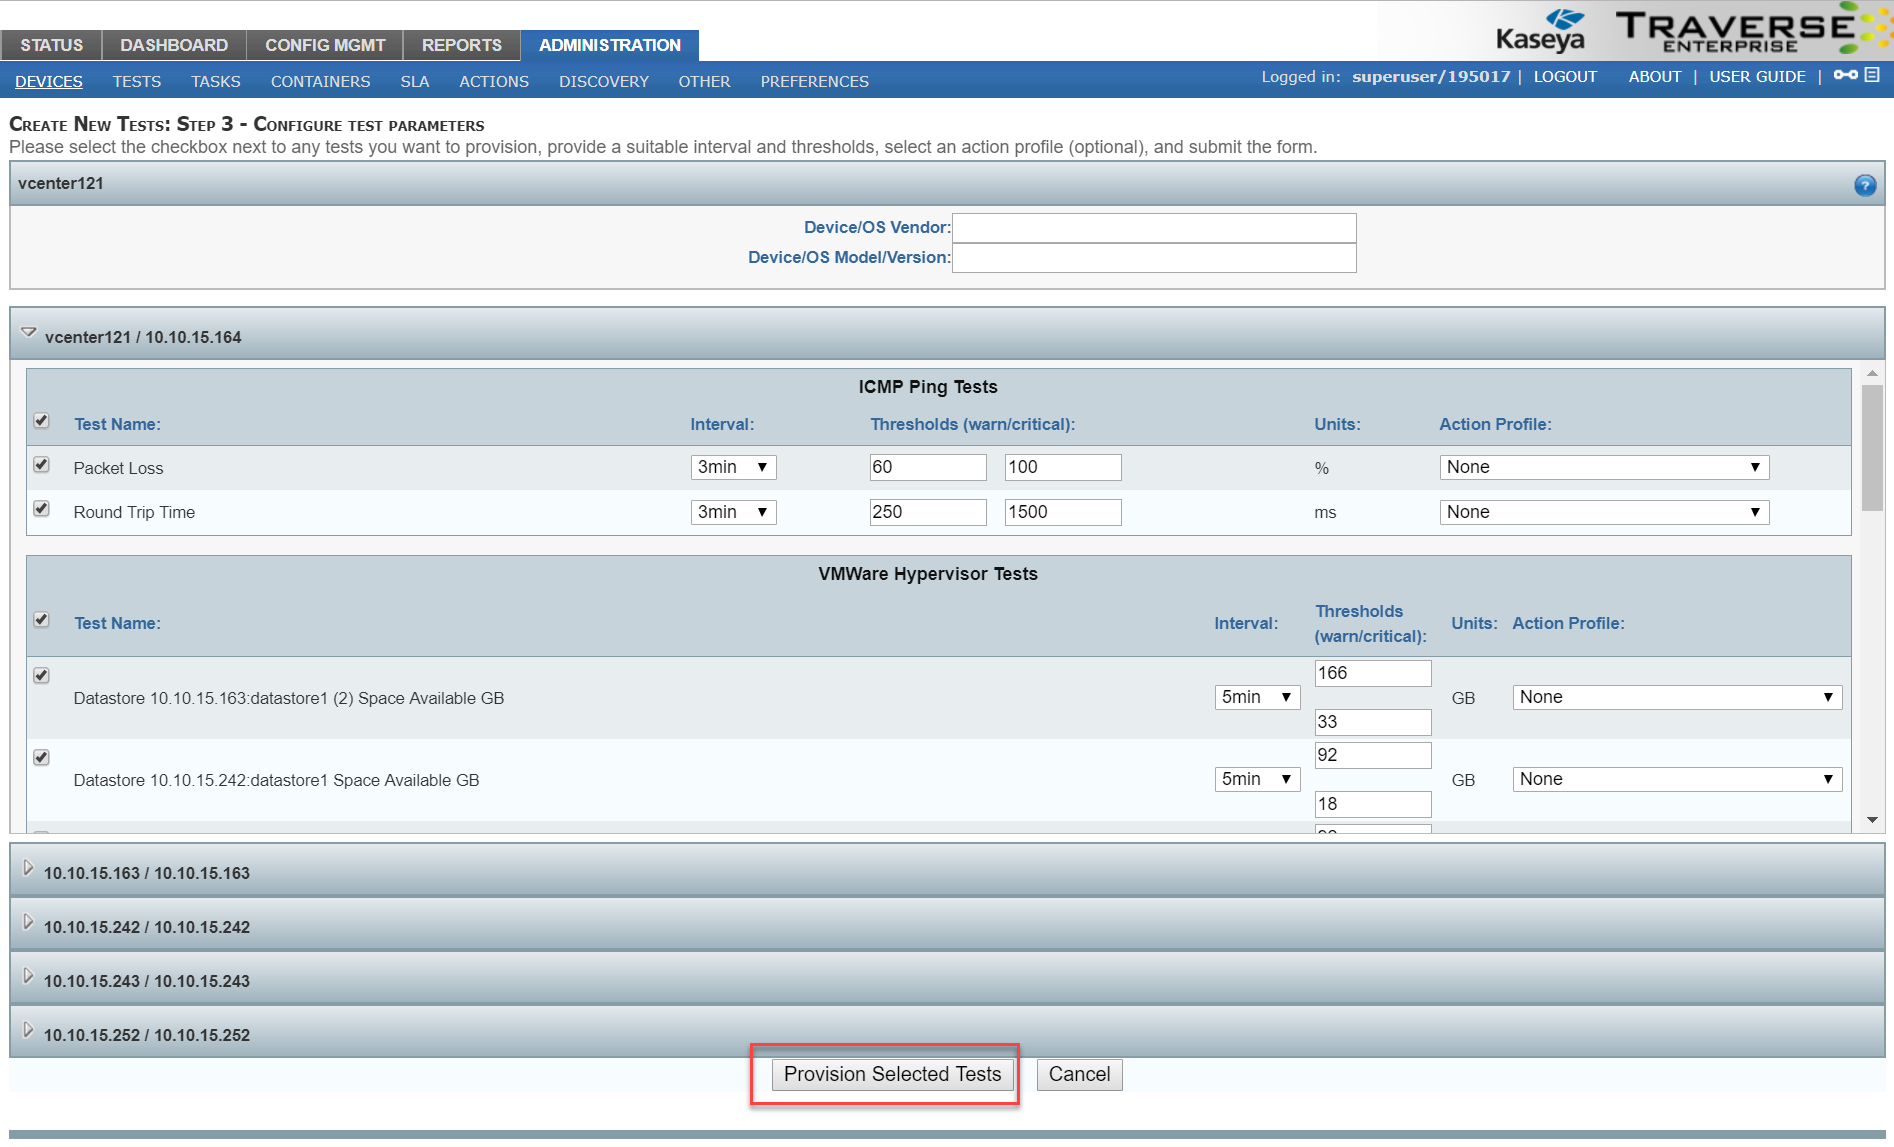
Task: Click the test list scrollbar thumb
Action: [1872, 448]
